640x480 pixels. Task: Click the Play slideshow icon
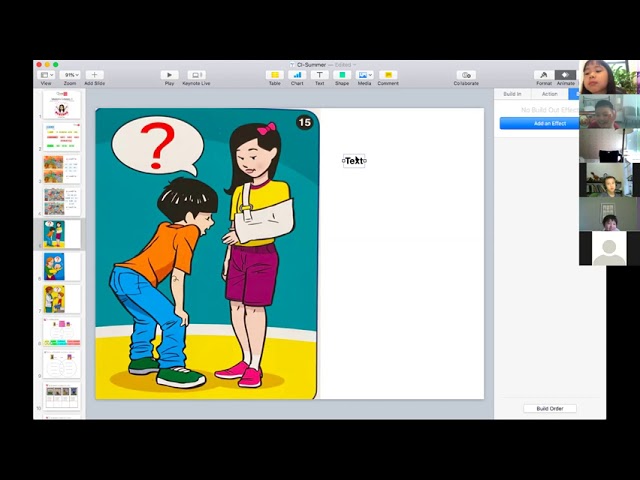point(169,75)
